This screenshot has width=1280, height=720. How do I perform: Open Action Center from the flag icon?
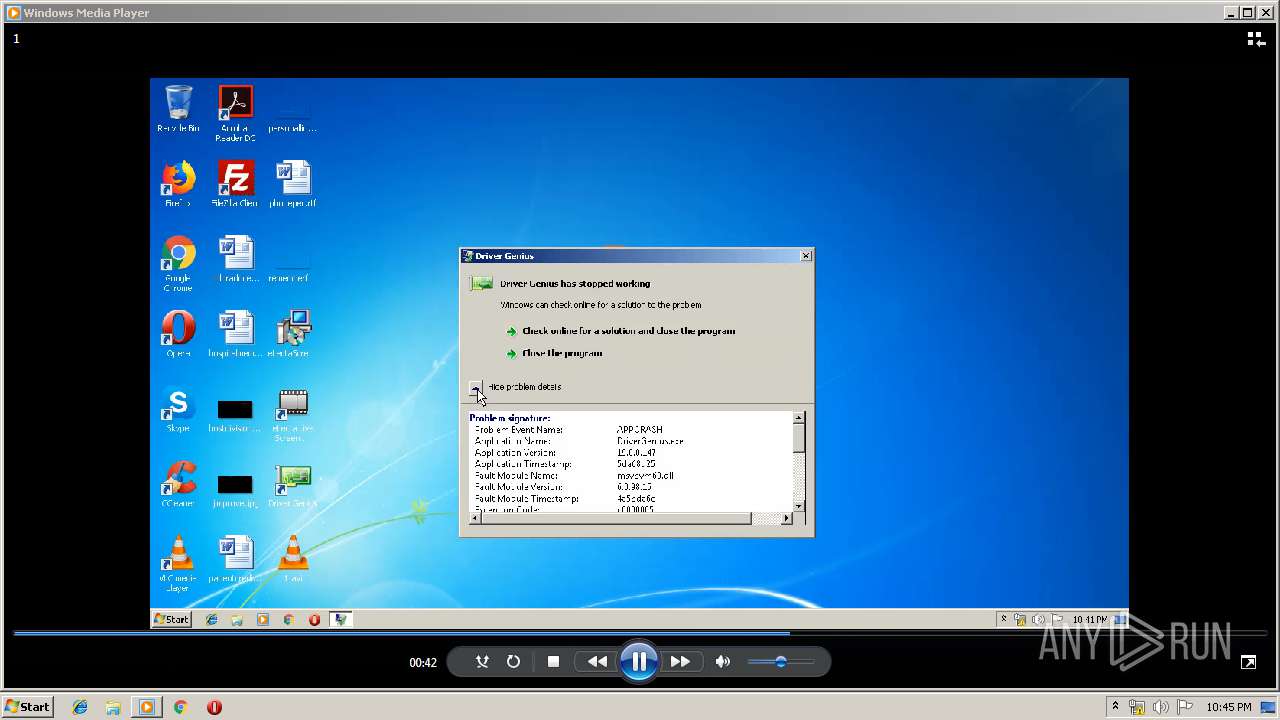click(x=1184, y=707)
